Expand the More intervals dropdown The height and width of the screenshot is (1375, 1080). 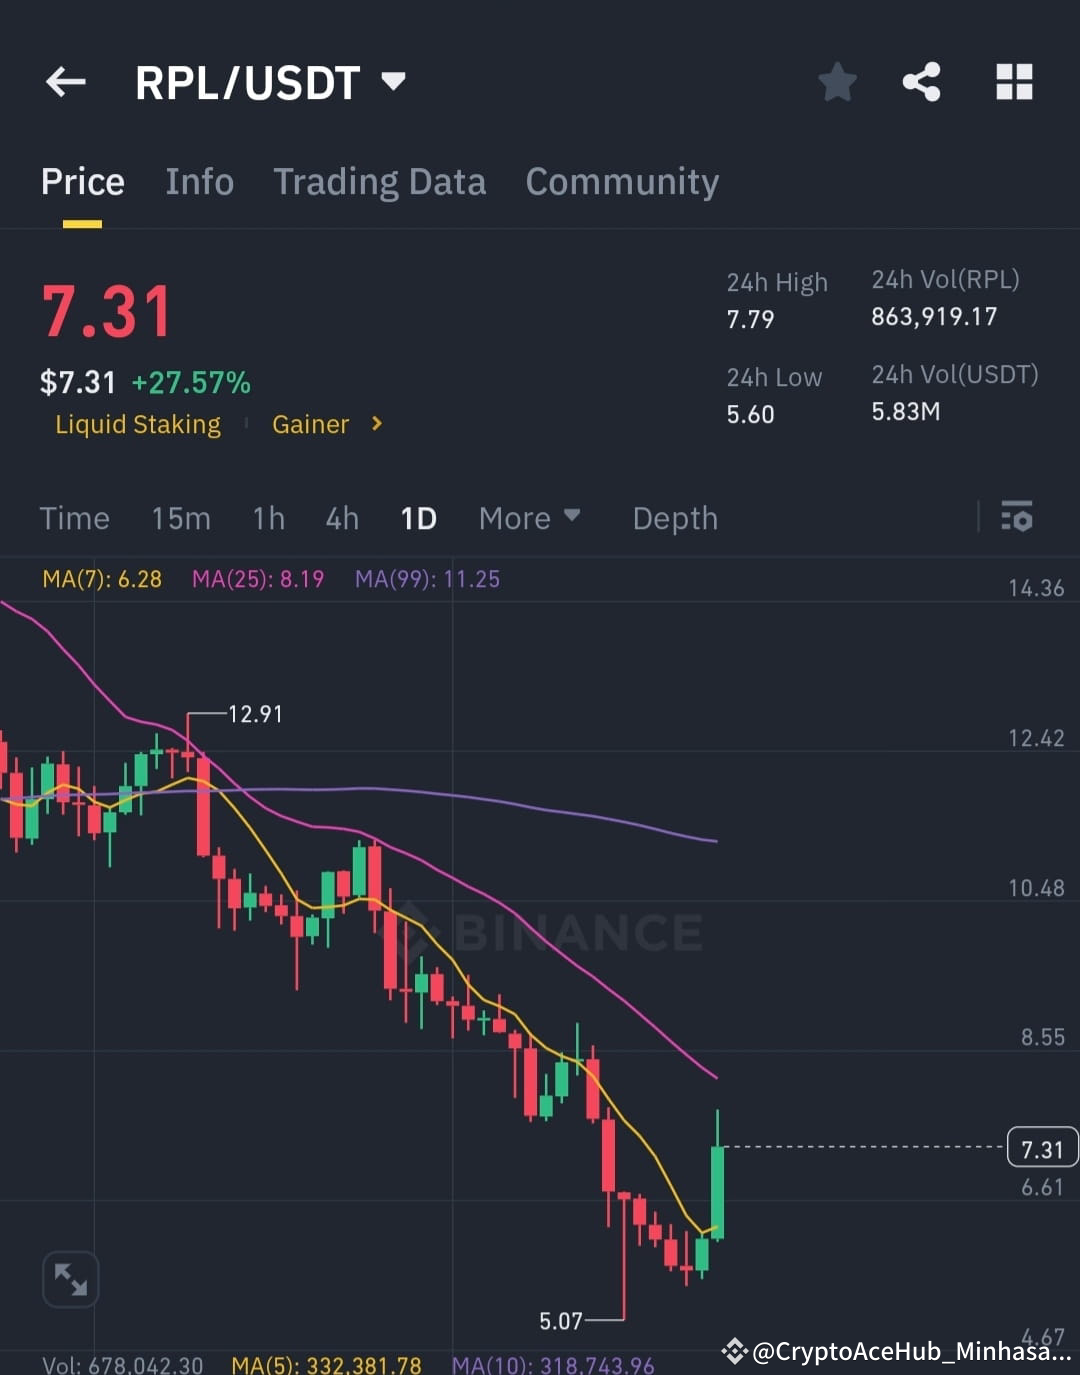[529, 518]
